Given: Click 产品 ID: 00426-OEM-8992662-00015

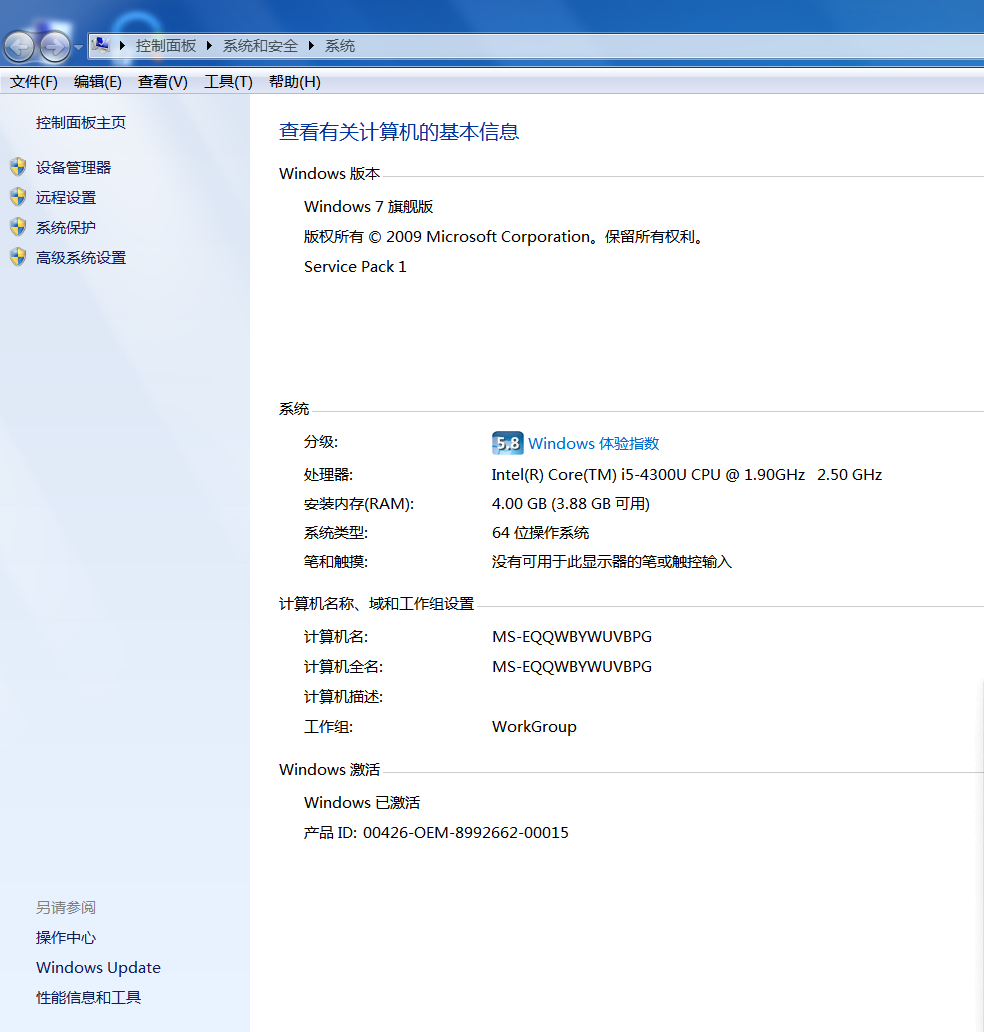Looking at the screenshot, I should coord(436,833).
